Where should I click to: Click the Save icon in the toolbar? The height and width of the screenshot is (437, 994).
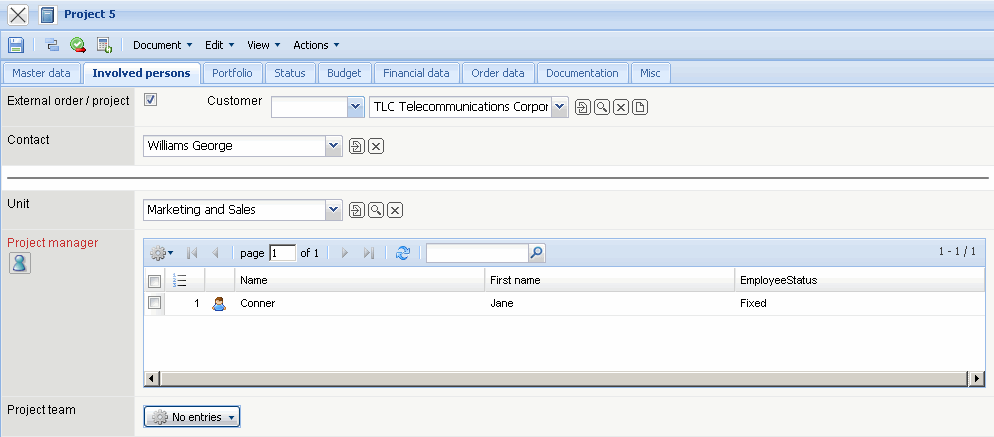click(16, 45)
